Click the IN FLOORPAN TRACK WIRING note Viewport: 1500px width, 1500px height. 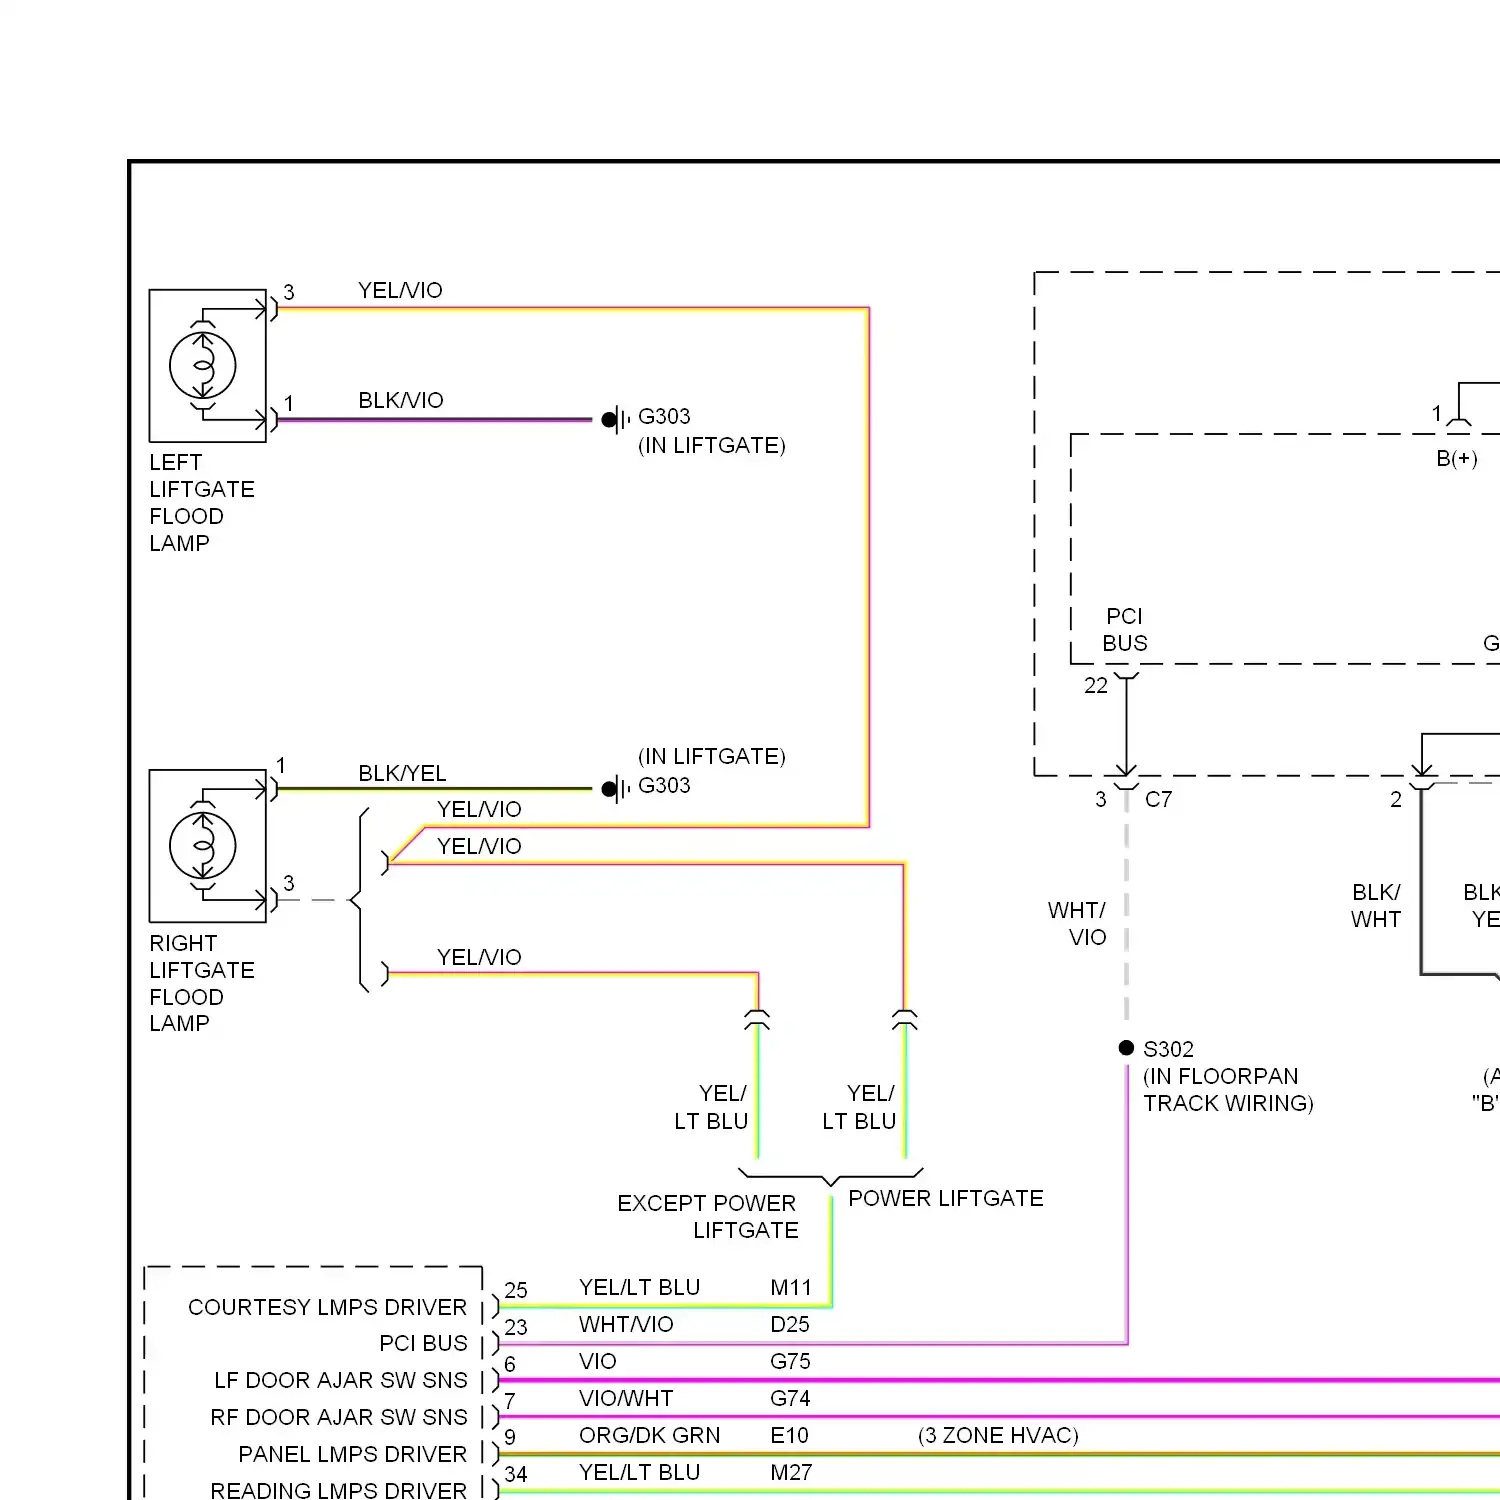[x=1228, y=1090]
